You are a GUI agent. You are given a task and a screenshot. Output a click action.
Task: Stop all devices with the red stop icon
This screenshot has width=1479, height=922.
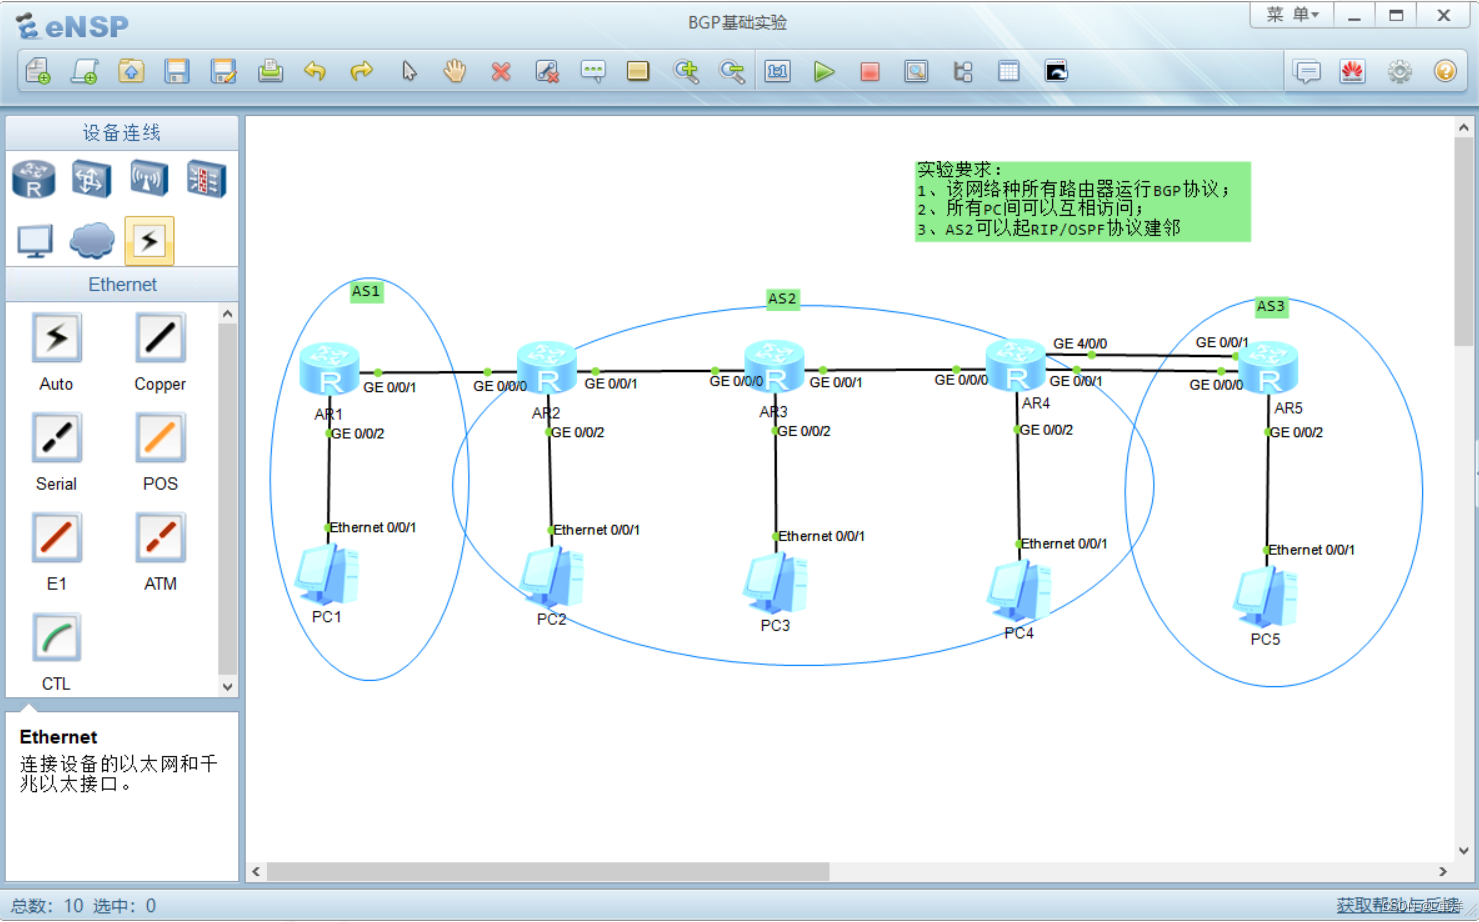coord(869,71)
